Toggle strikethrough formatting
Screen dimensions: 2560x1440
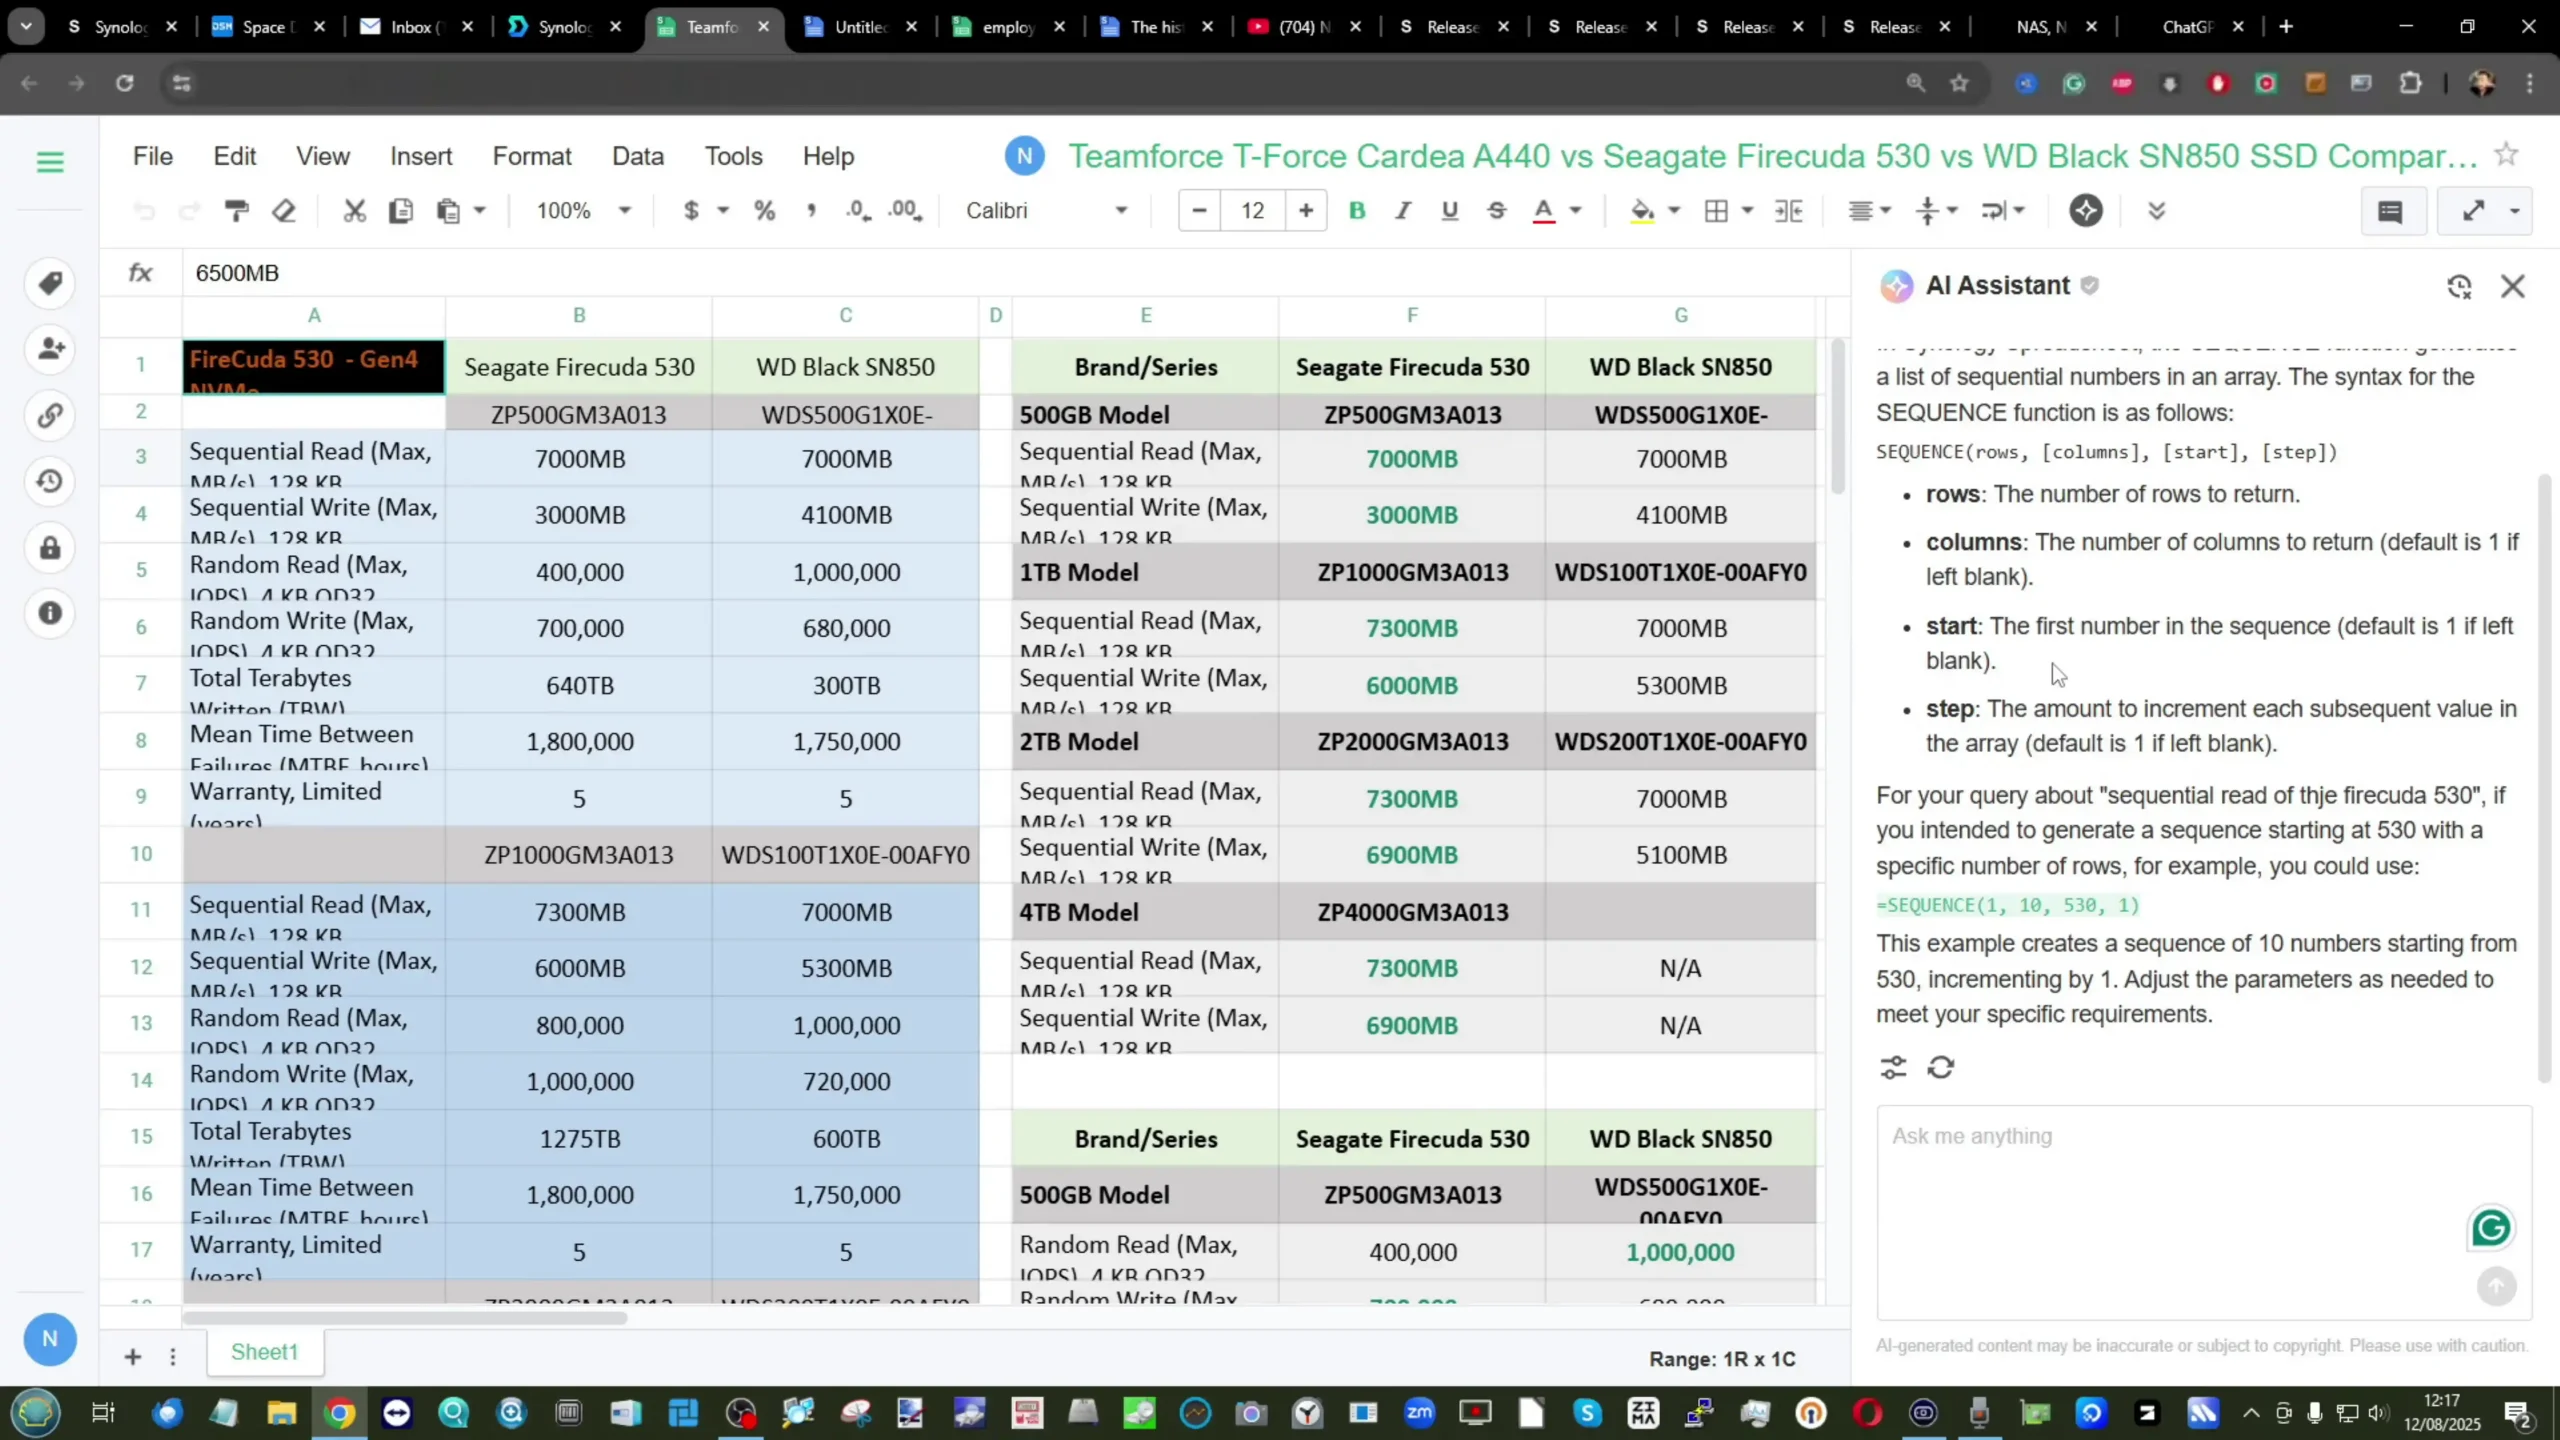coord(1497,211)
